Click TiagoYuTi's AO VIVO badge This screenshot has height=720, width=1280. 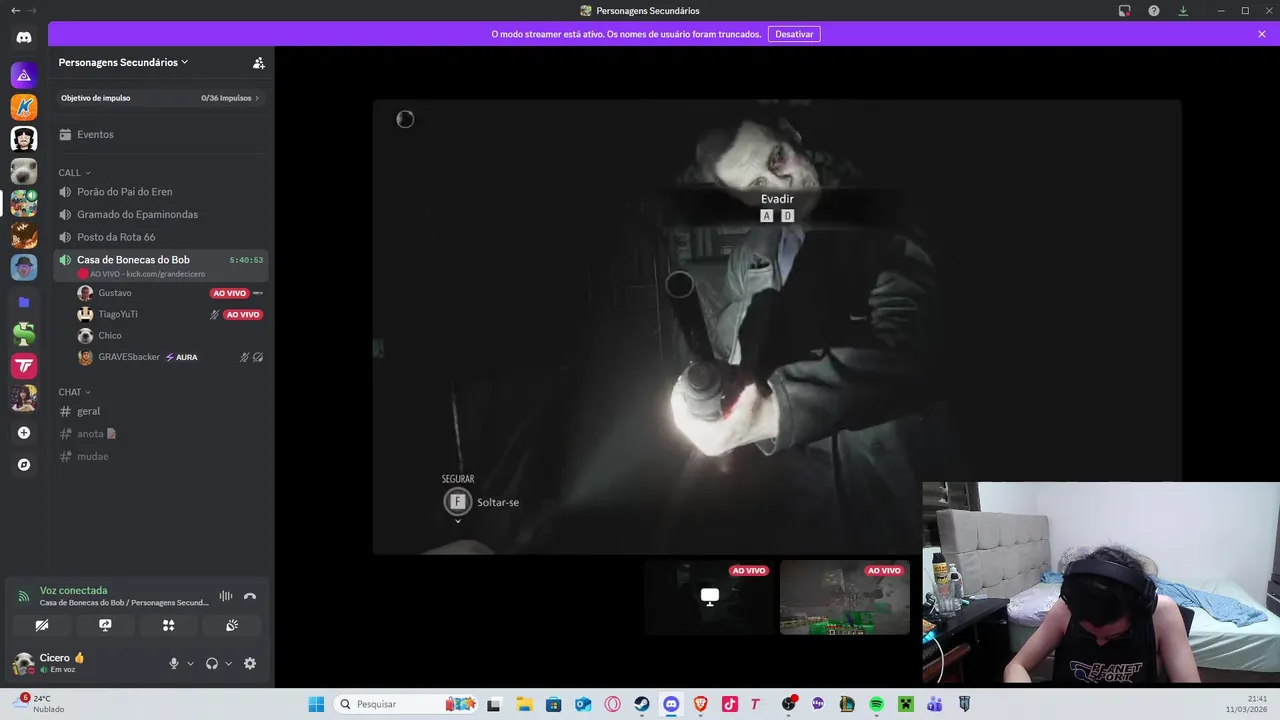point(243,314)
